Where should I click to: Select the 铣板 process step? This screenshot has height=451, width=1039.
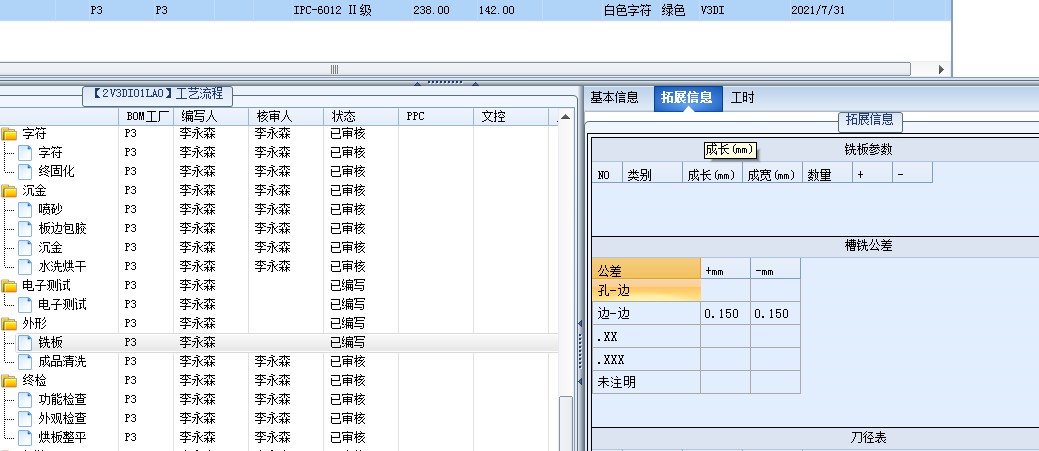pyautogui.click(x=50, y=342)
